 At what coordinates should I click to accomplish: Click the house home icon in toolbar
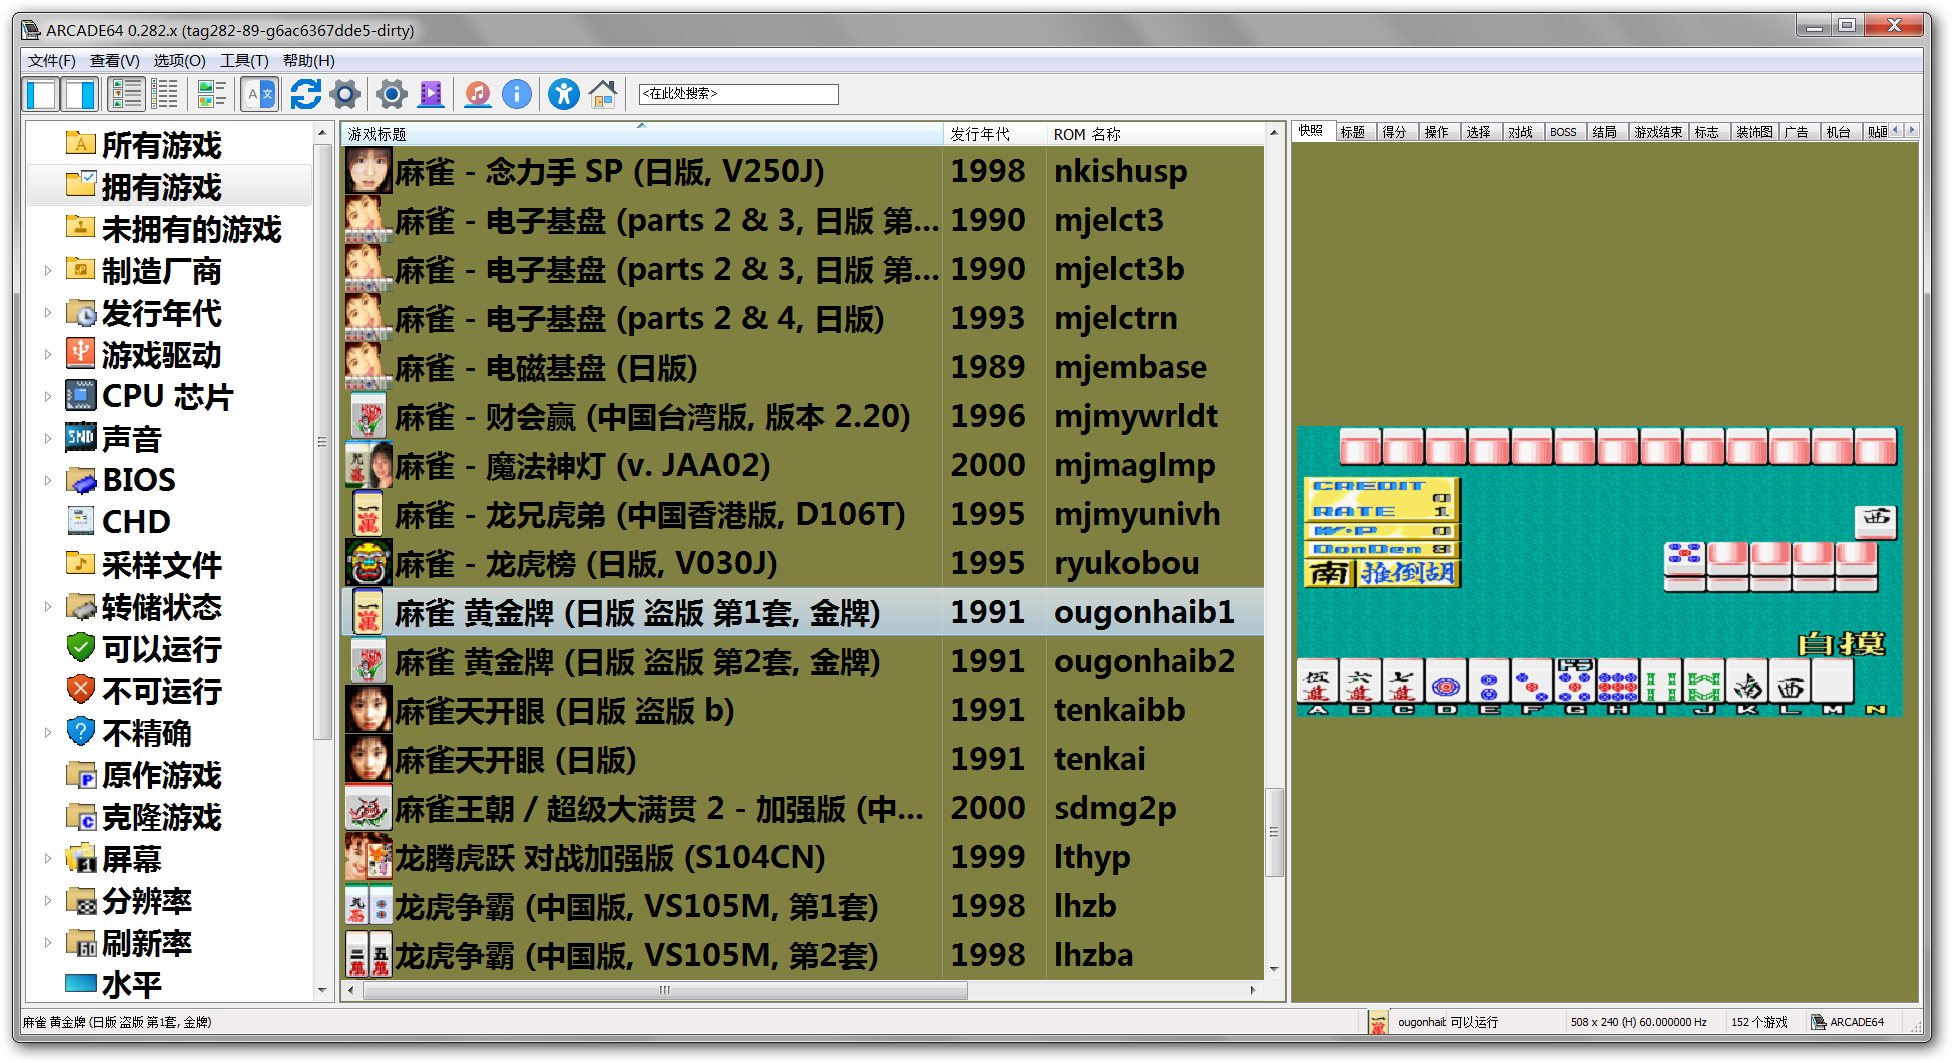tap(602, 94)
